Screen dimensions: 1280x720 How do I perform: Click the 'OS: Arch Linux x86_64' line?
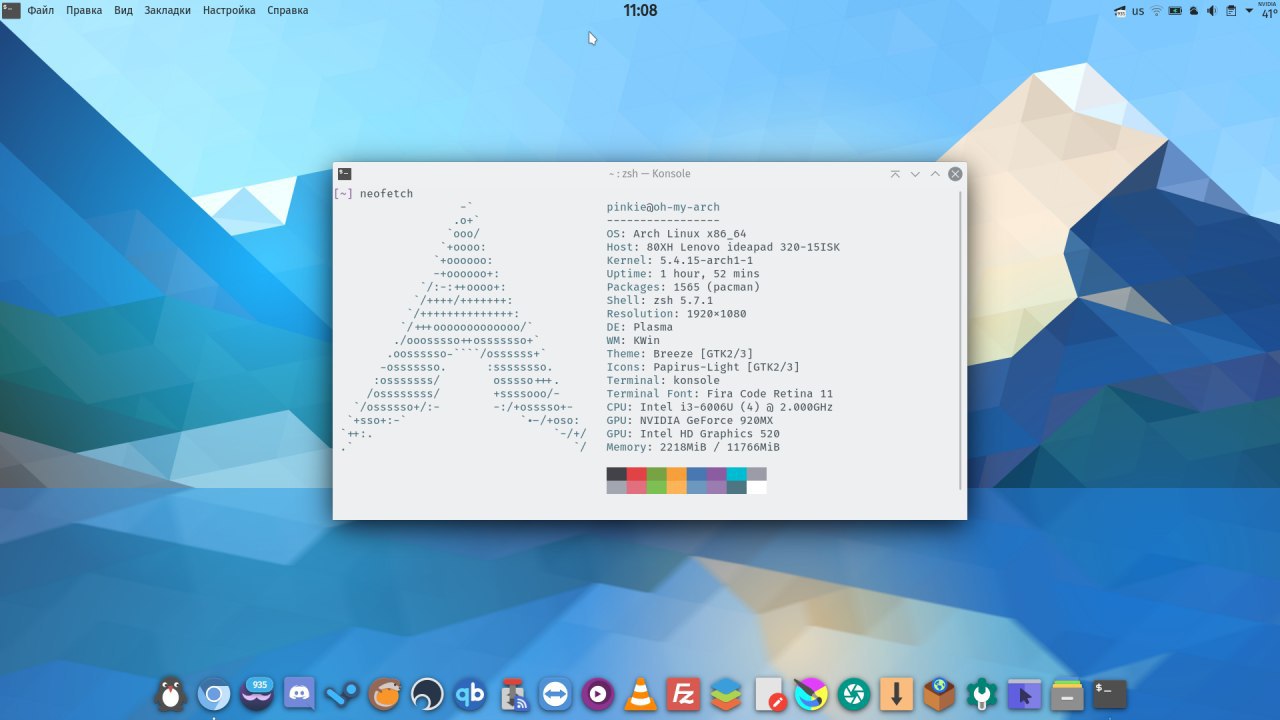[x=676, y=234]
